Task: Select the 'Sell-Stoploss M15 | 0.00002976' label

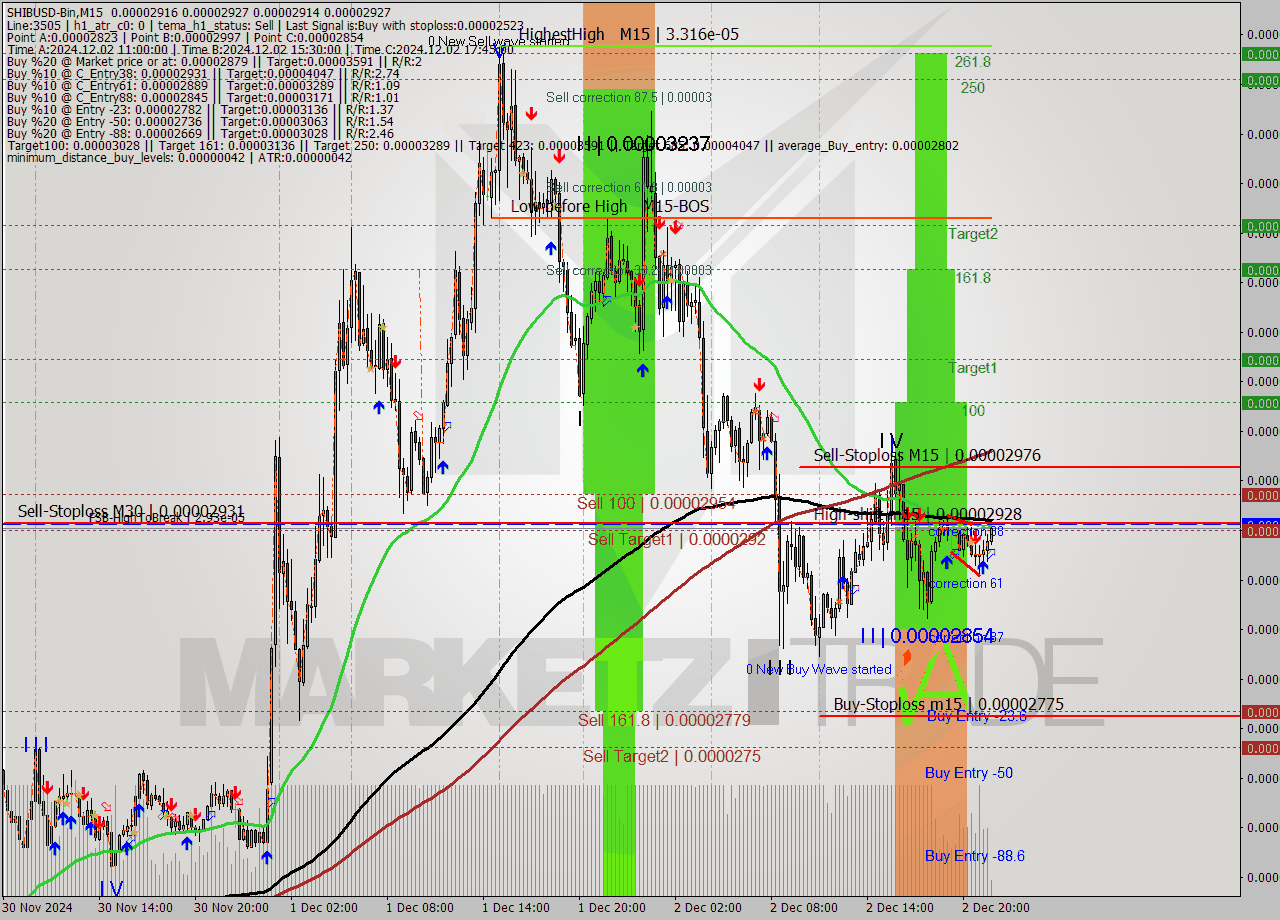Action: [x=927, y=455]
